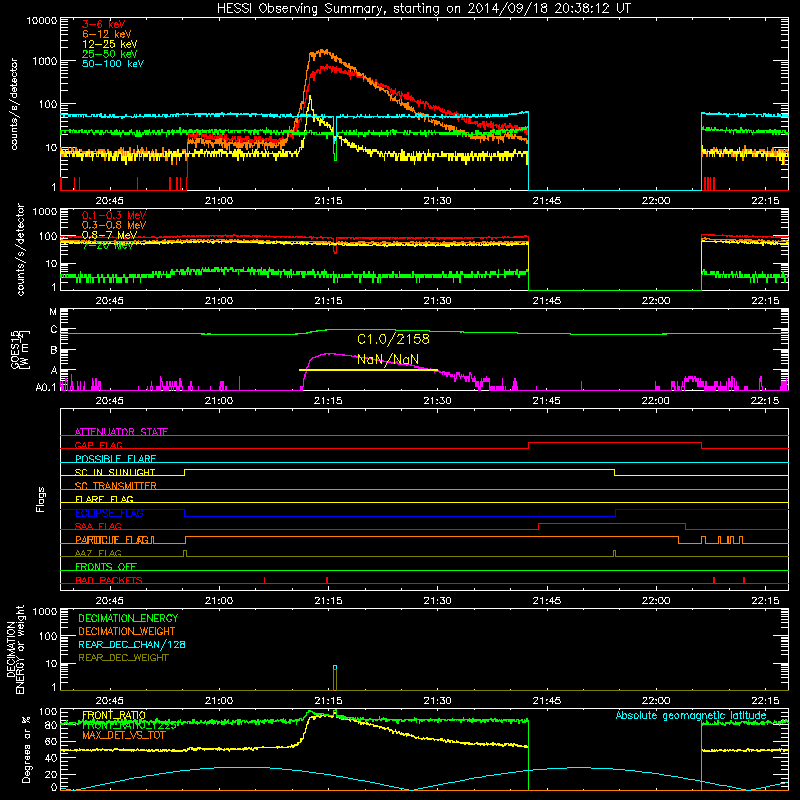Click the 0.3-0.8 MeV legend label

114,225
